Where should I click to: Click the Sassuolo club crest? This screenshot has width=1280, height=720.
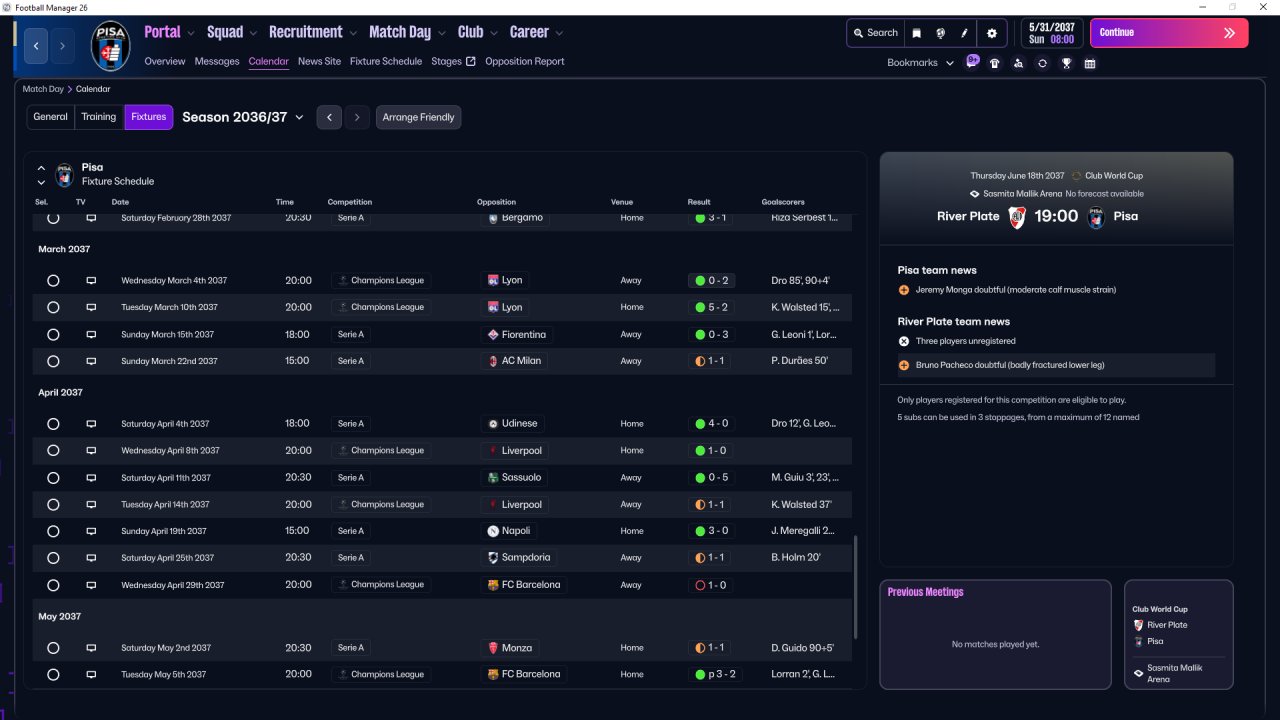(x=493, y=478)
